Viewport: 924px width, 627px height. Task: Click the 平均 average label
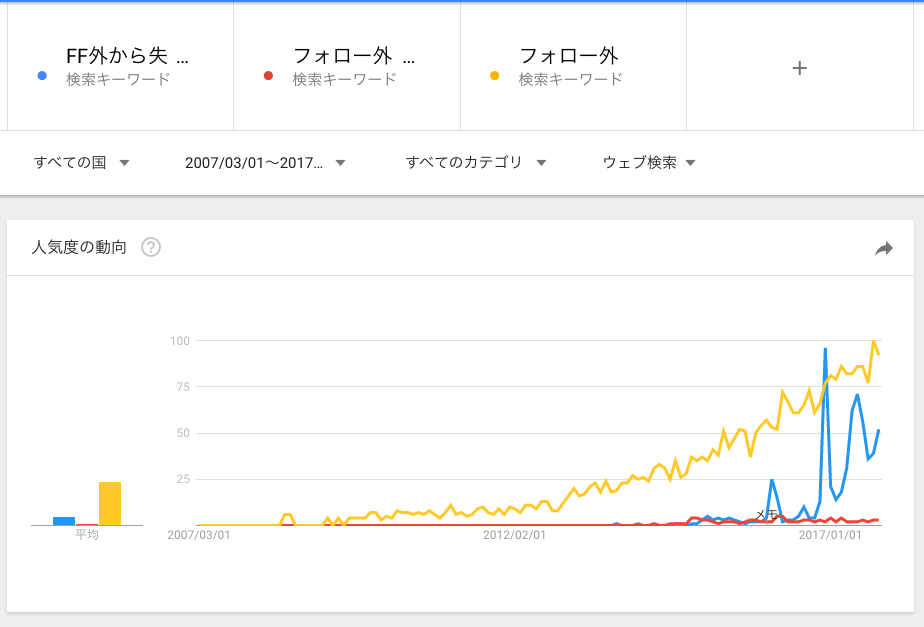pos(87,534)
